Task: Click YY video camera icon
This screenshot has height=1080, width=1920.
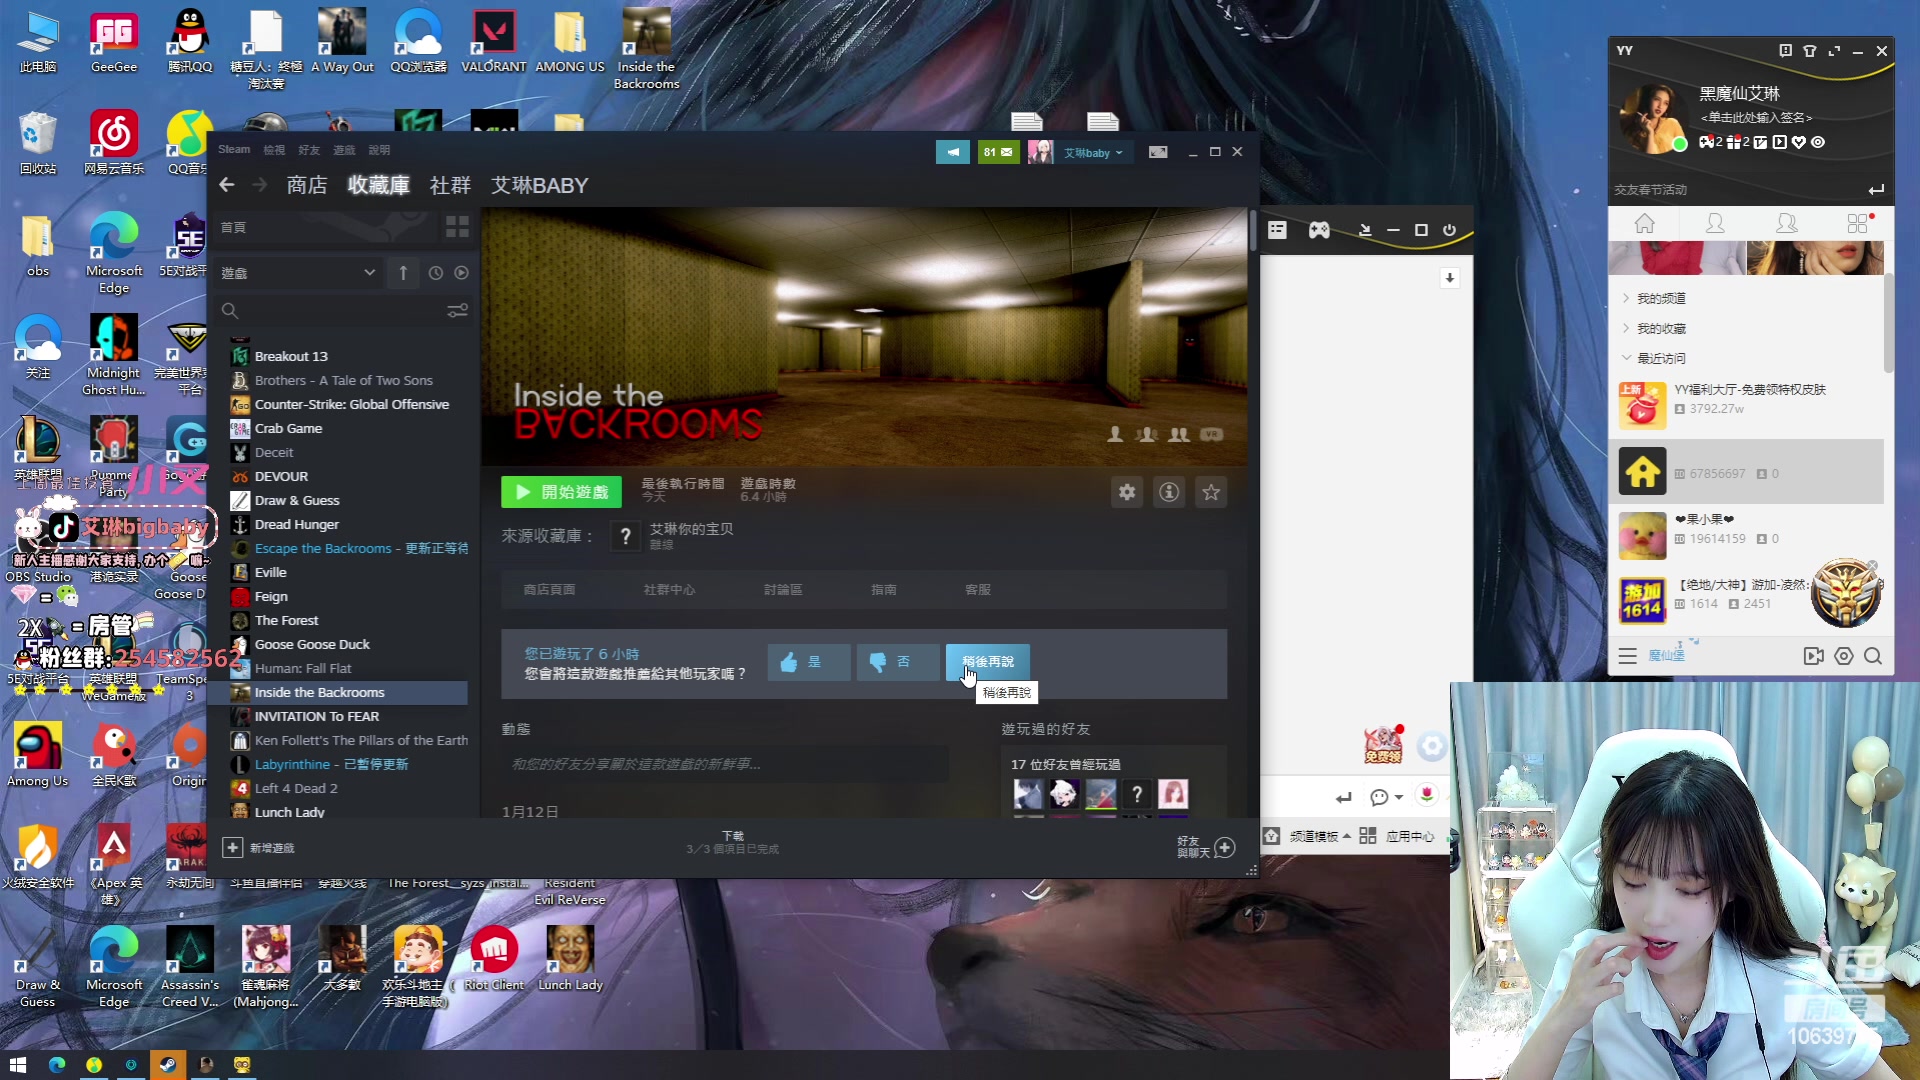Action: pos(1813,656)
